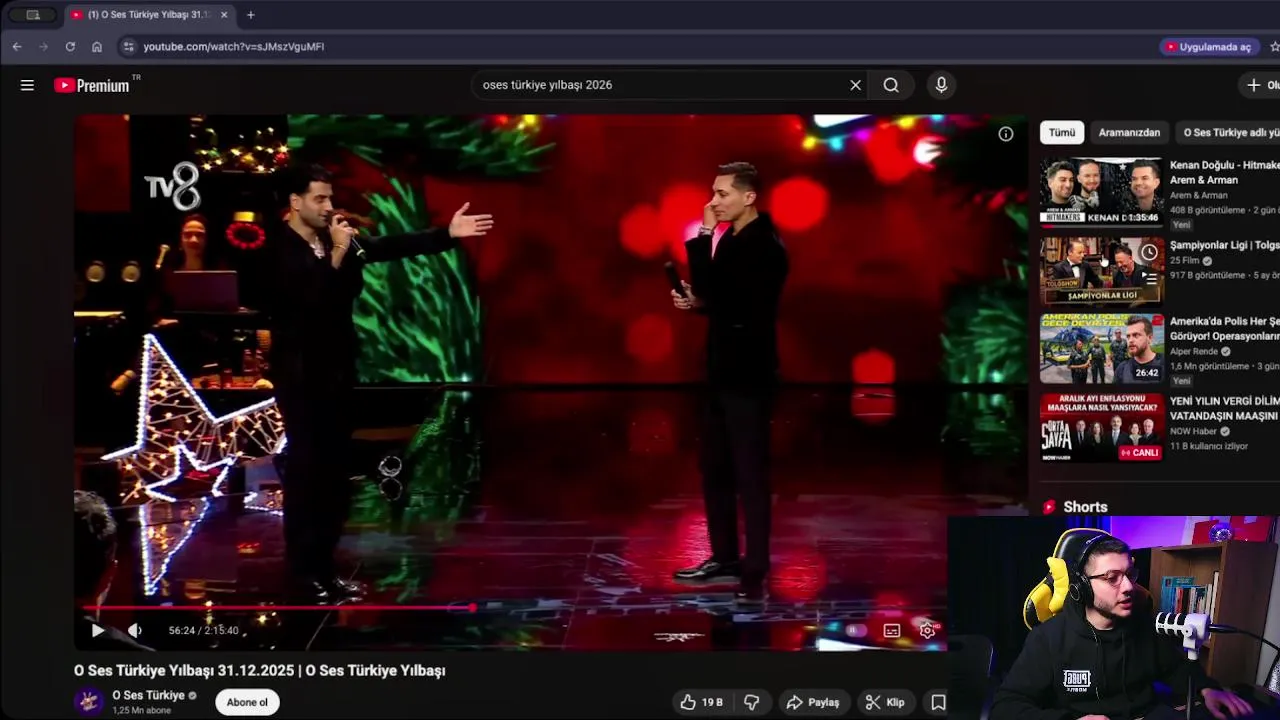1280x720 pixels.
Task: Subscribe with the Abone ol button
Action: tap(247, 702)
